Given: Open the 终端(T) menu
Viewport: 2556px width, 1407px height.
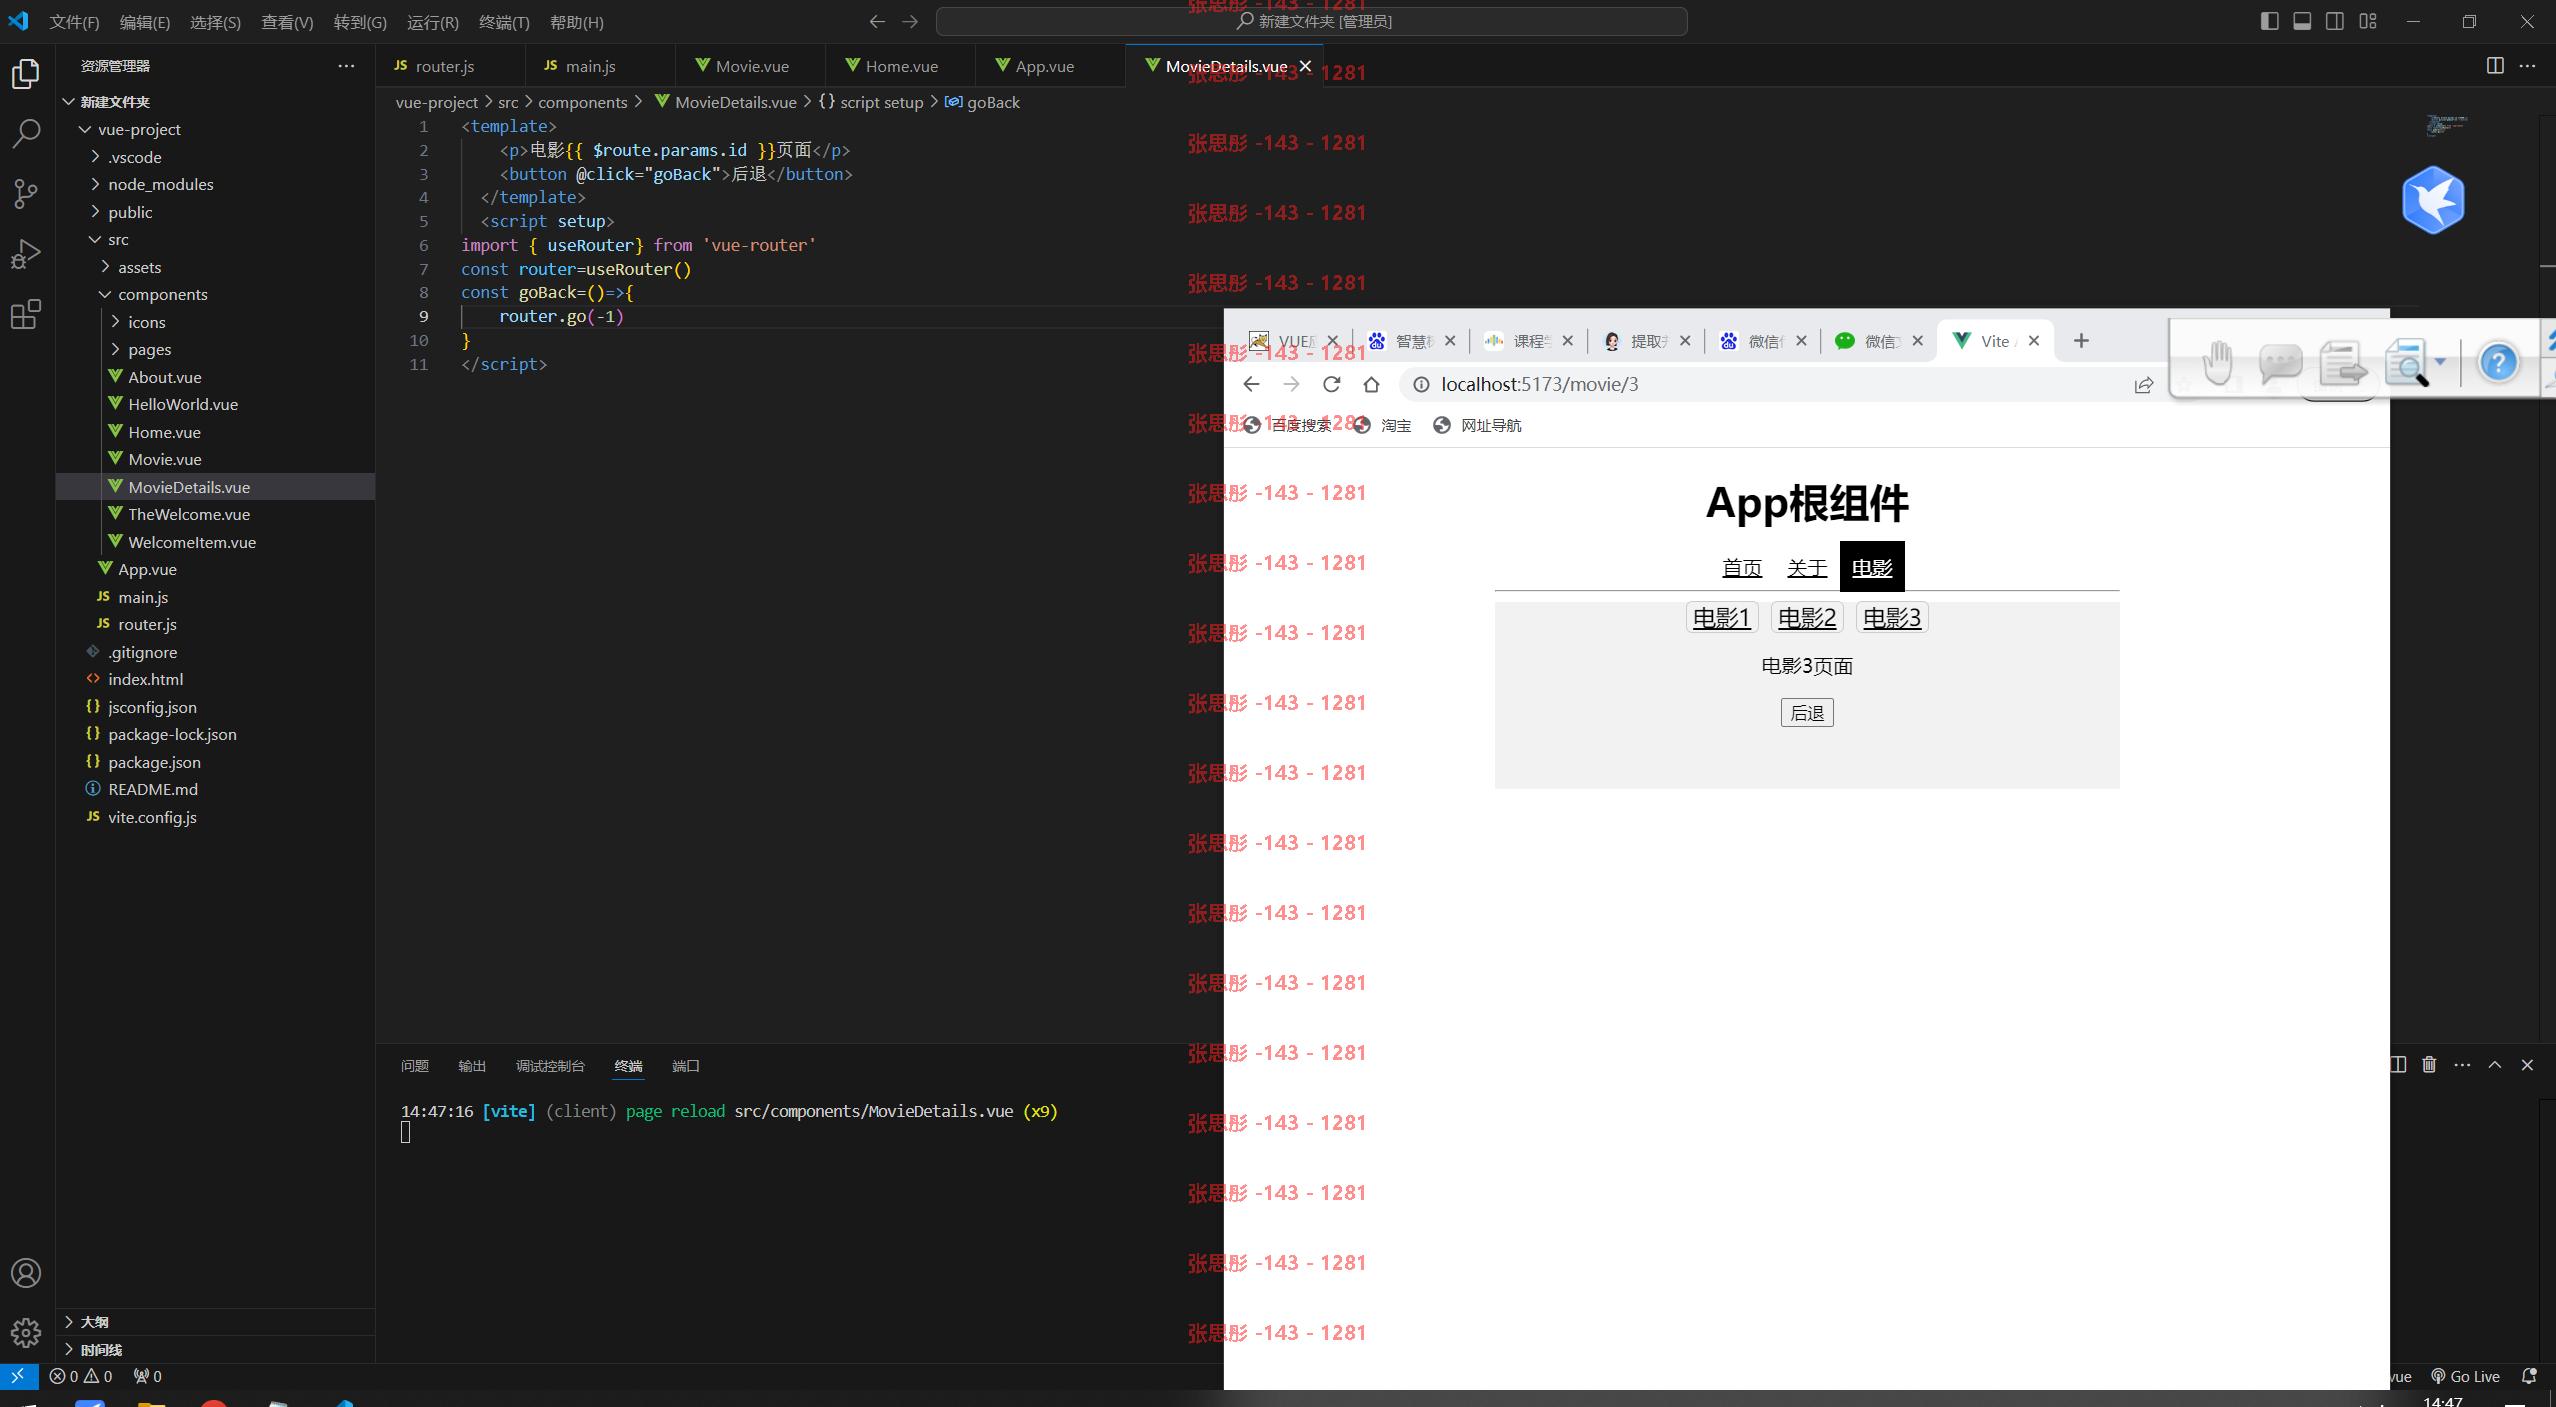Looking at the screenshot, I should point(504,22).
